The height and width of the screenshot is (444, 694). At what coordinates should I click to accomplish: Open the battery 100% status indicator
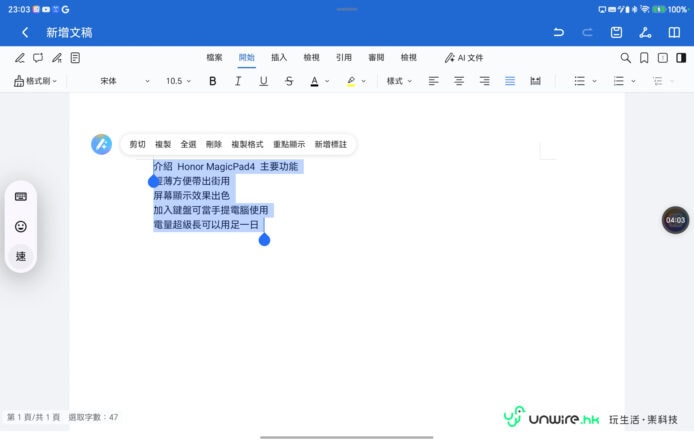coord(670,9)
